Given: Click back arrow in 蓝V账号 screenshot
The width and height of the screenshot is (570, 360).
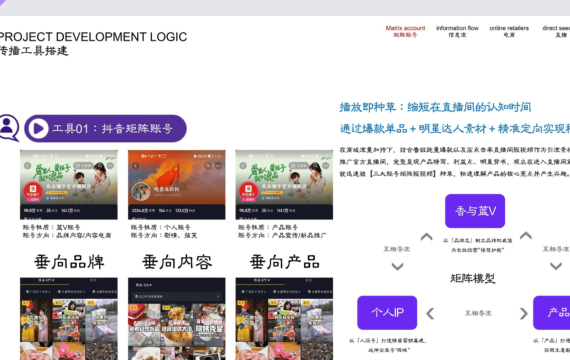Looking at the screenshot, I should (x=28, y=166).
